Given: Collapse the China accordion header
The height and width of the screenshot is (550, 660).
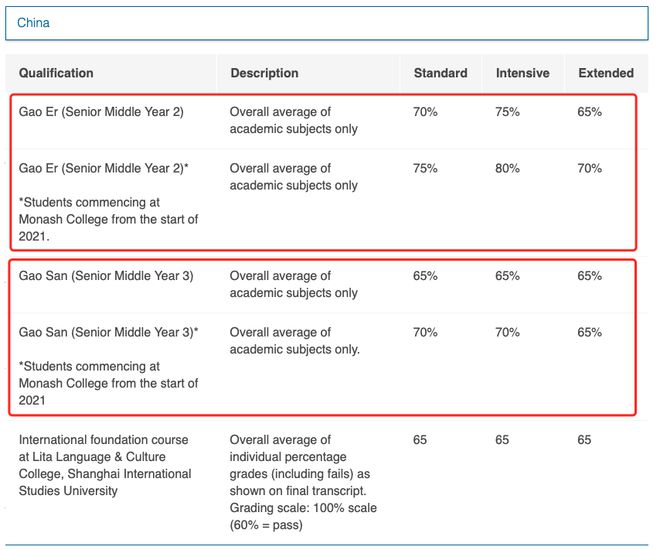Looking at the screenshot, I should click(327, 23).
